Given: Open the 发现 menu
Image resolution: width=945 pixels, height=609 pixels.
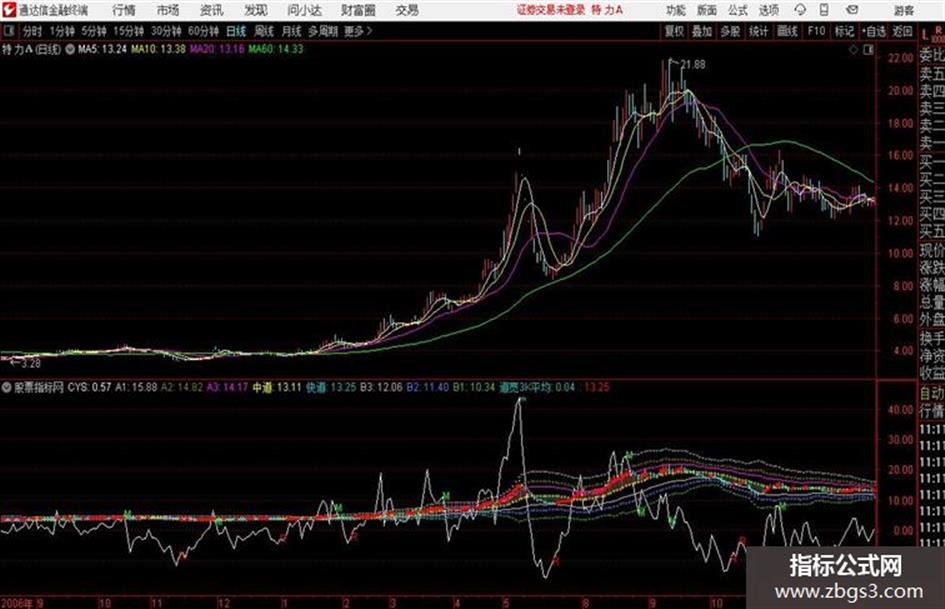Looking at the screenshot, I should pos(256,10).
